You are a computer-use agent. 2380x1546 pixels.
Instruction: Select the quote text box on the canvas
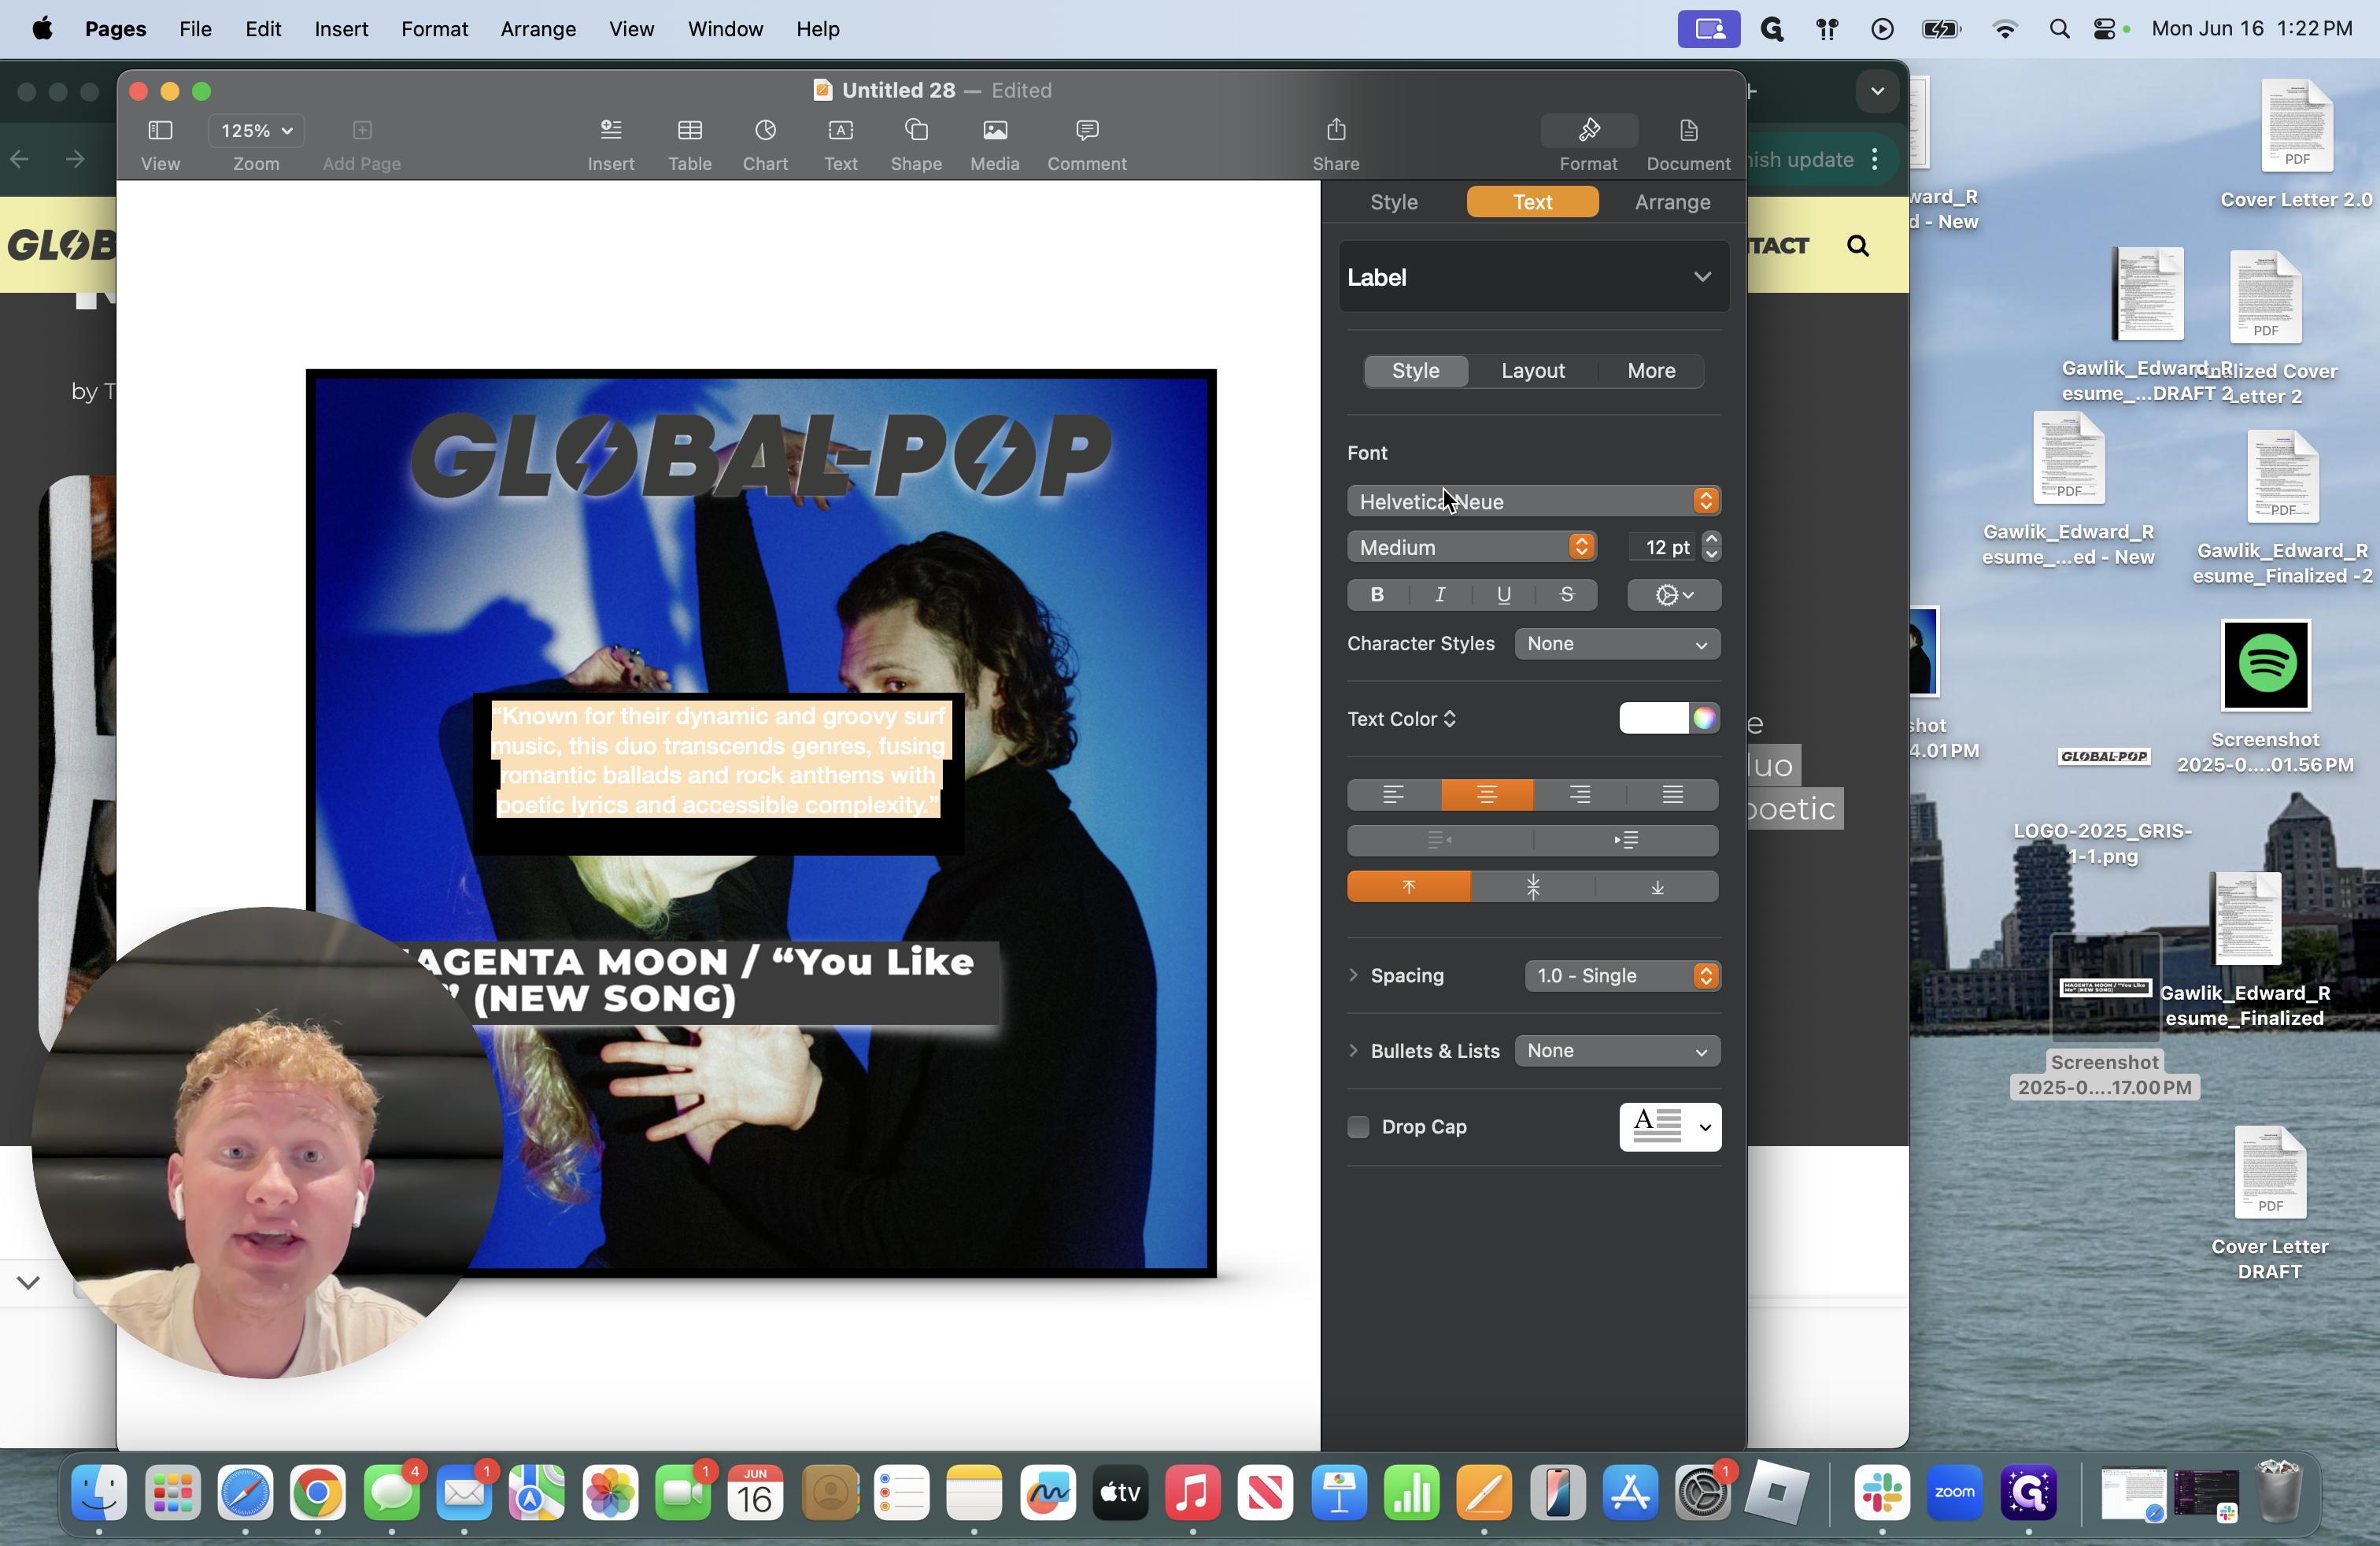click(x=718, y=773)
